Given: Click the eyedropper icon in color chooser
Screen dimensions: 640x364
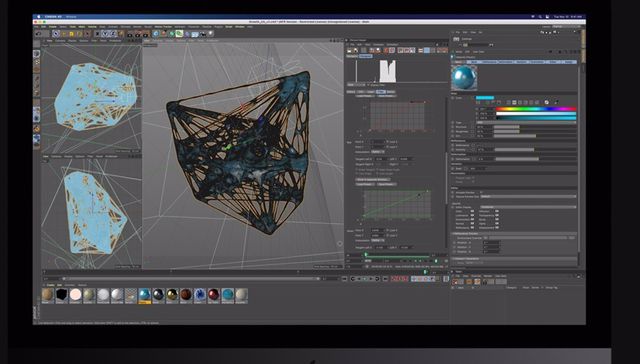Looking at the screenshot, I should click(556, 102).
